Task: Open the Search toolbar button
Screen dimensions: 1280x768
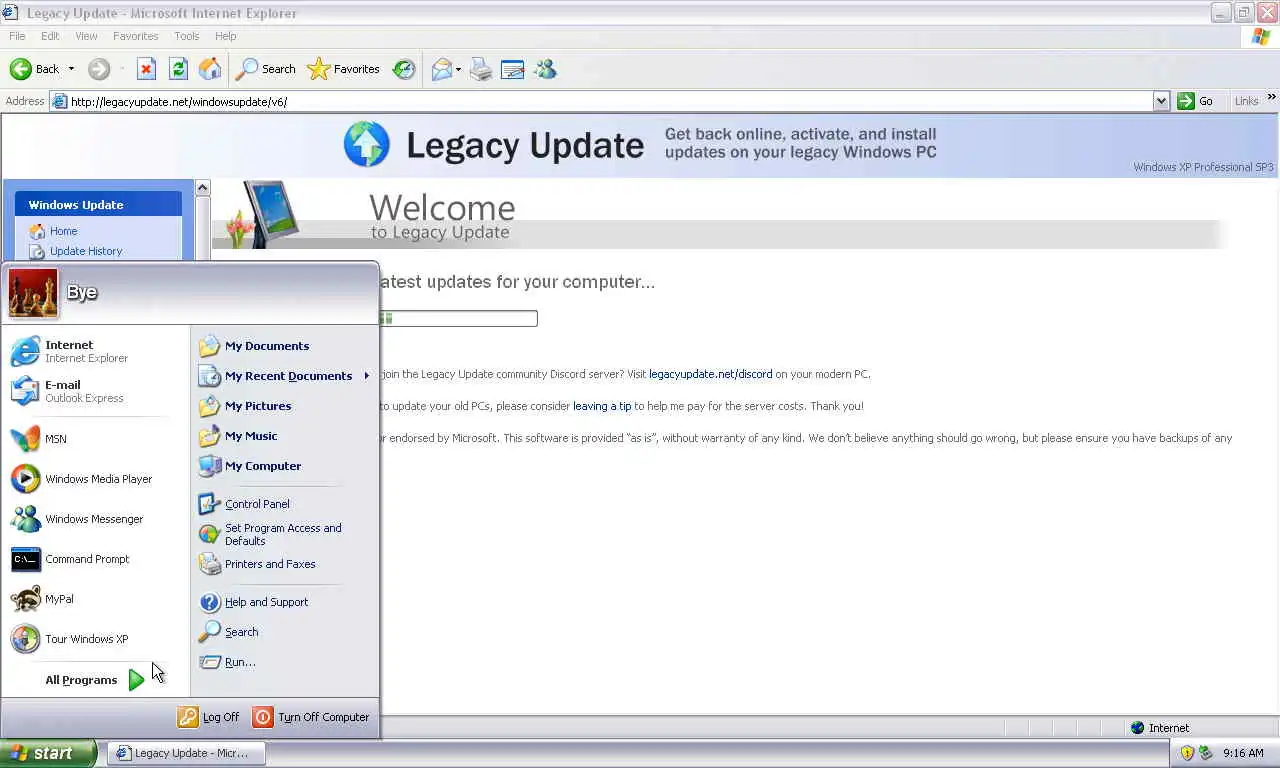Action: click(x=265, y=69)
